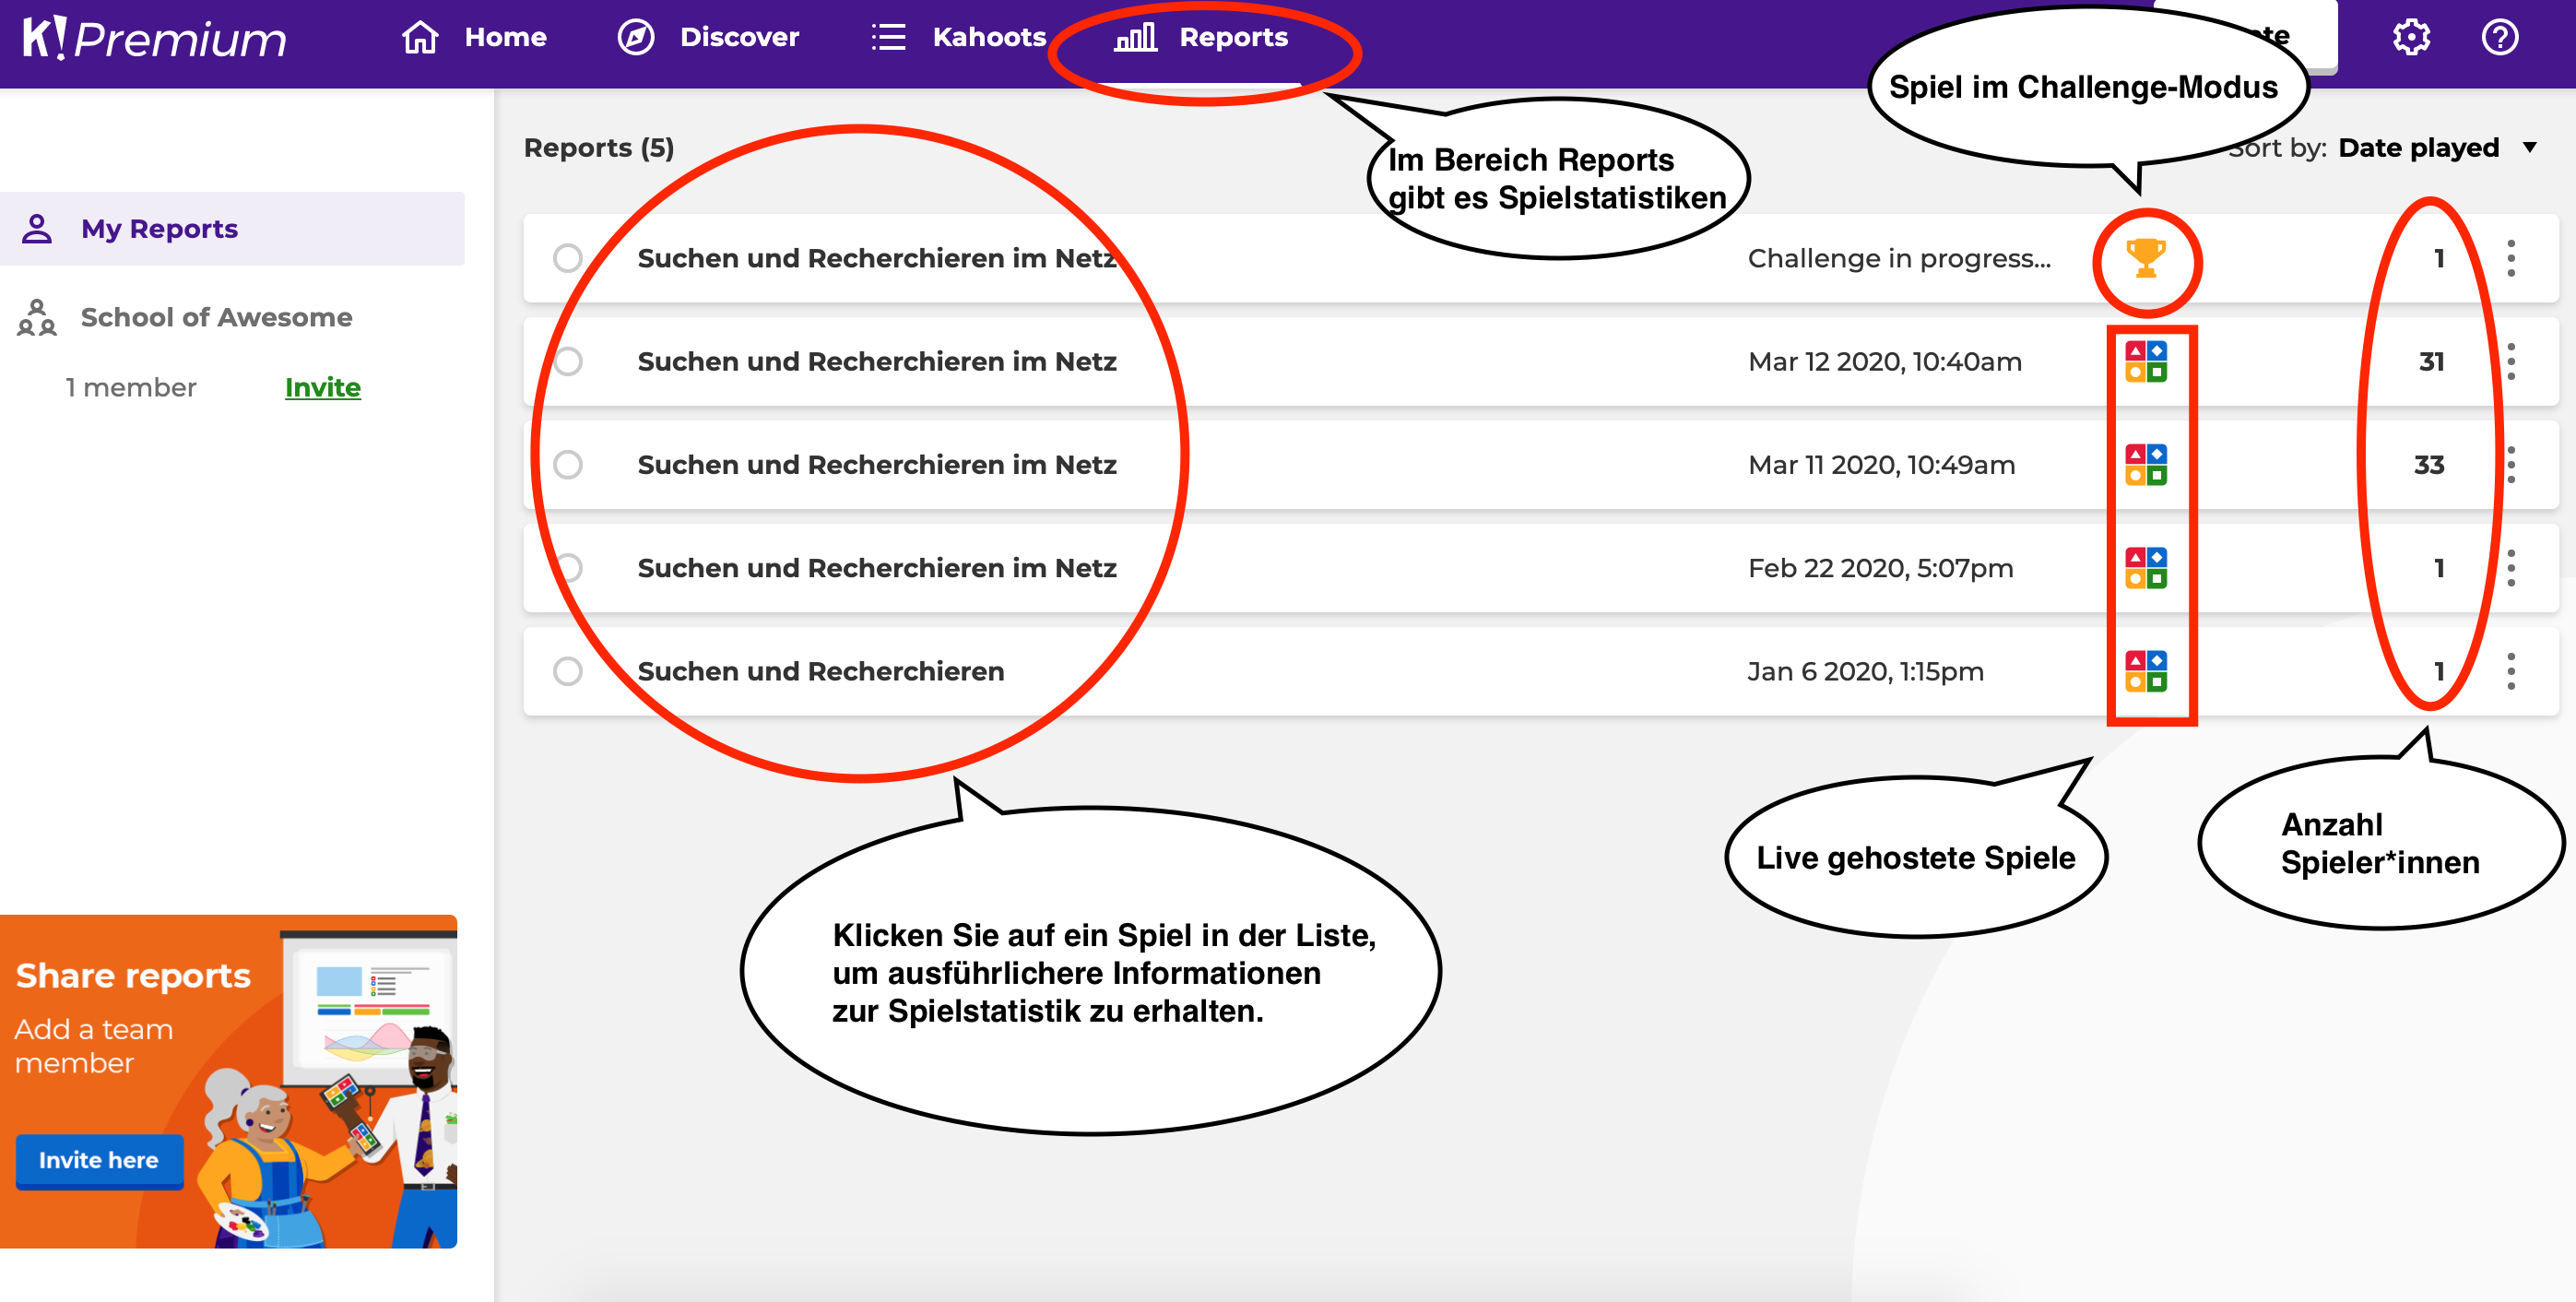Image resolution: width=2576 pixels, height=1302 pixels.
Task: Click the date Jan 6 2020, 1:15pm
Action: pos(1865,671)
